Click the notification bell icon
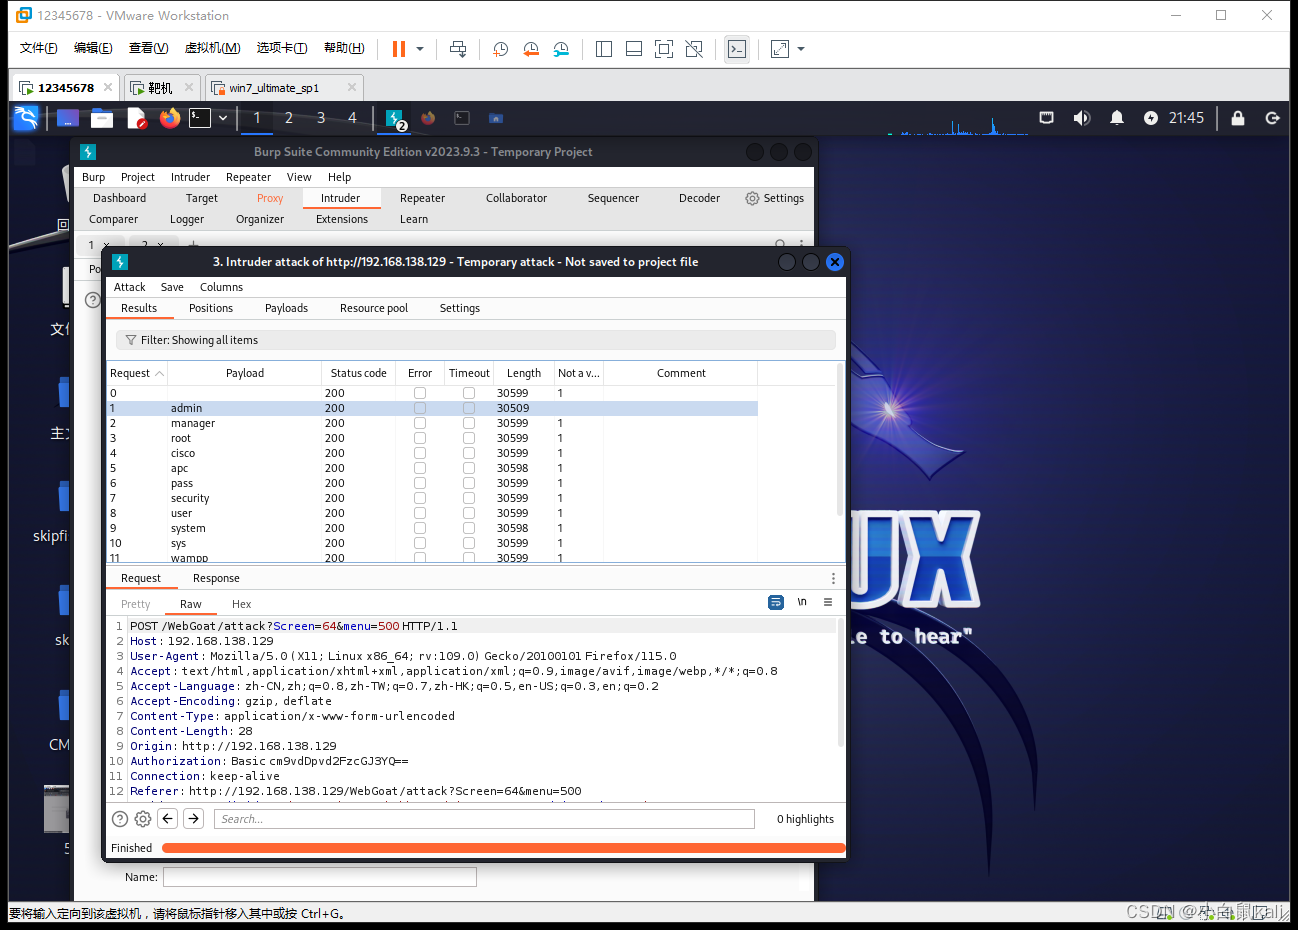The image size is (1298, 930). tap(1117, 118)
